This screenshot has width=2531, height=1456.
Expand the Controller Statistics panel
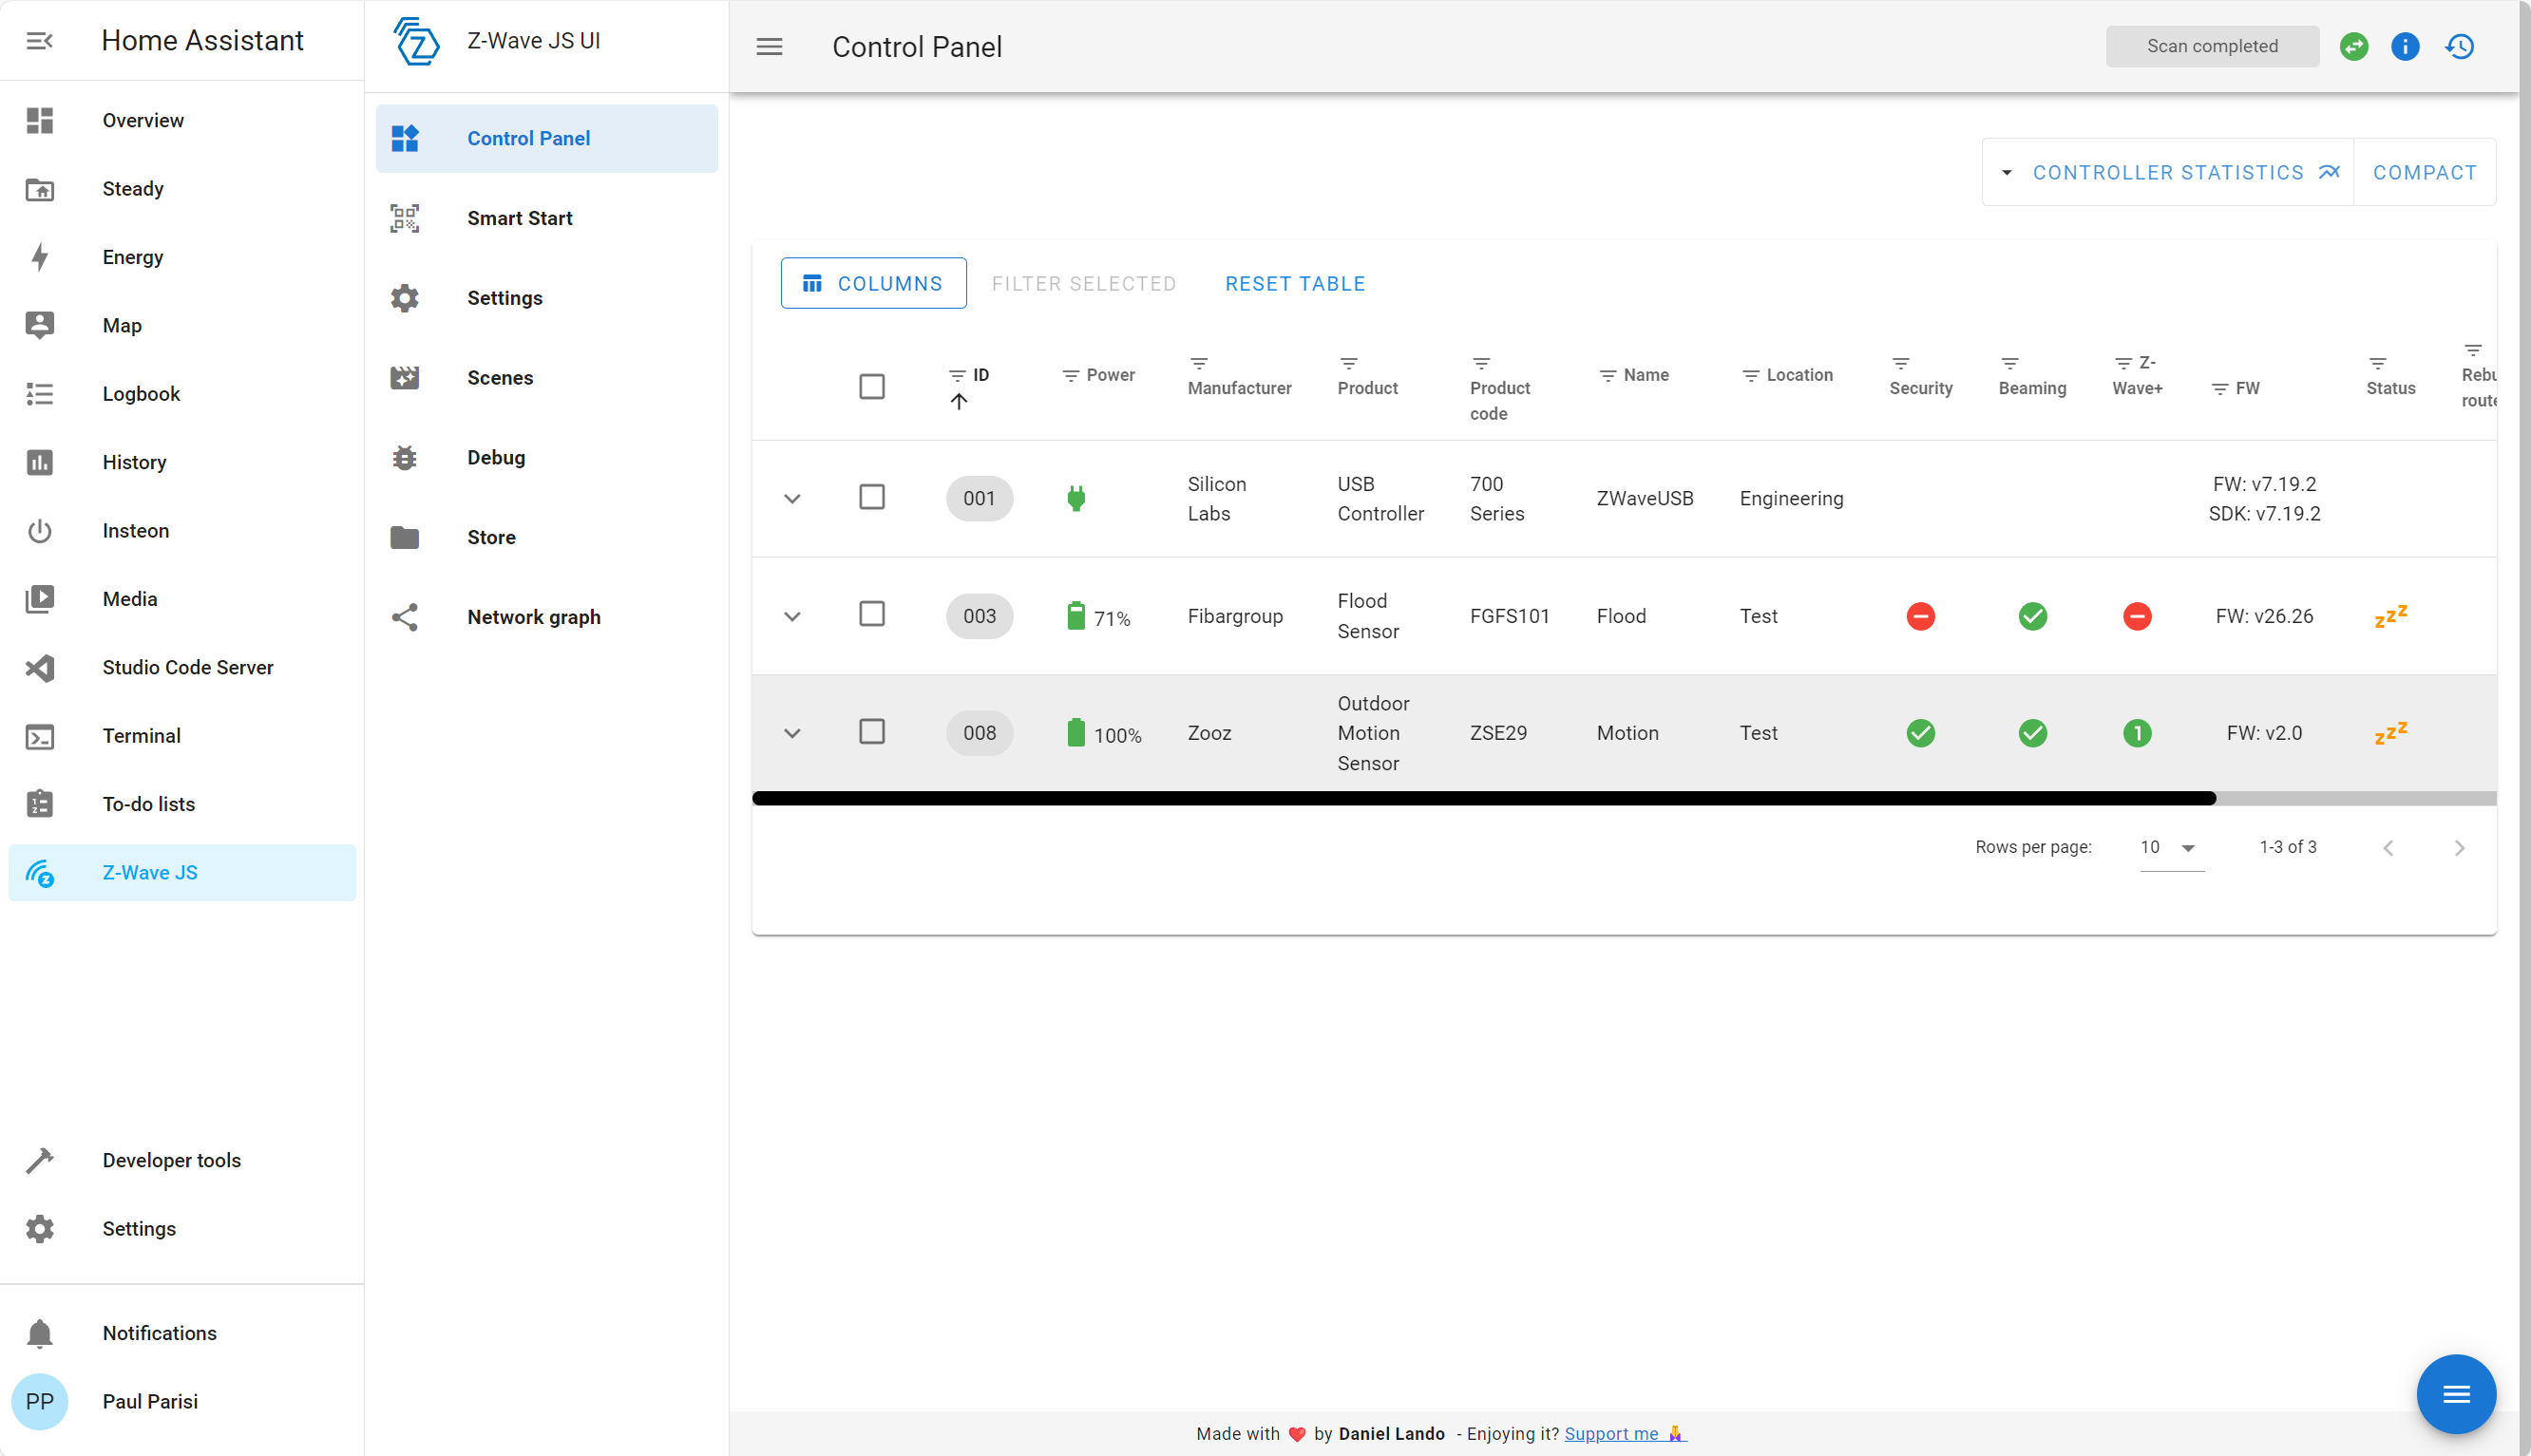point(2168,173)
